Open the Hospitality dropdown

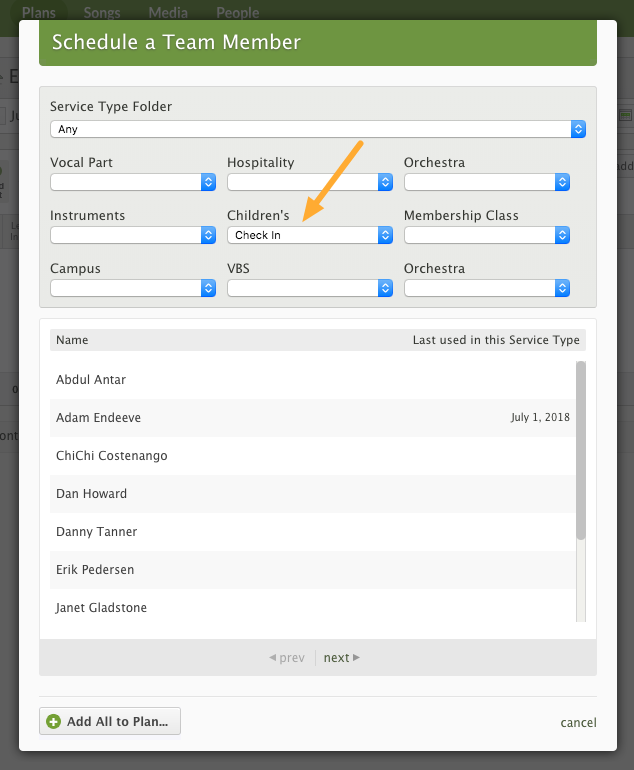[x=310, y=182]
